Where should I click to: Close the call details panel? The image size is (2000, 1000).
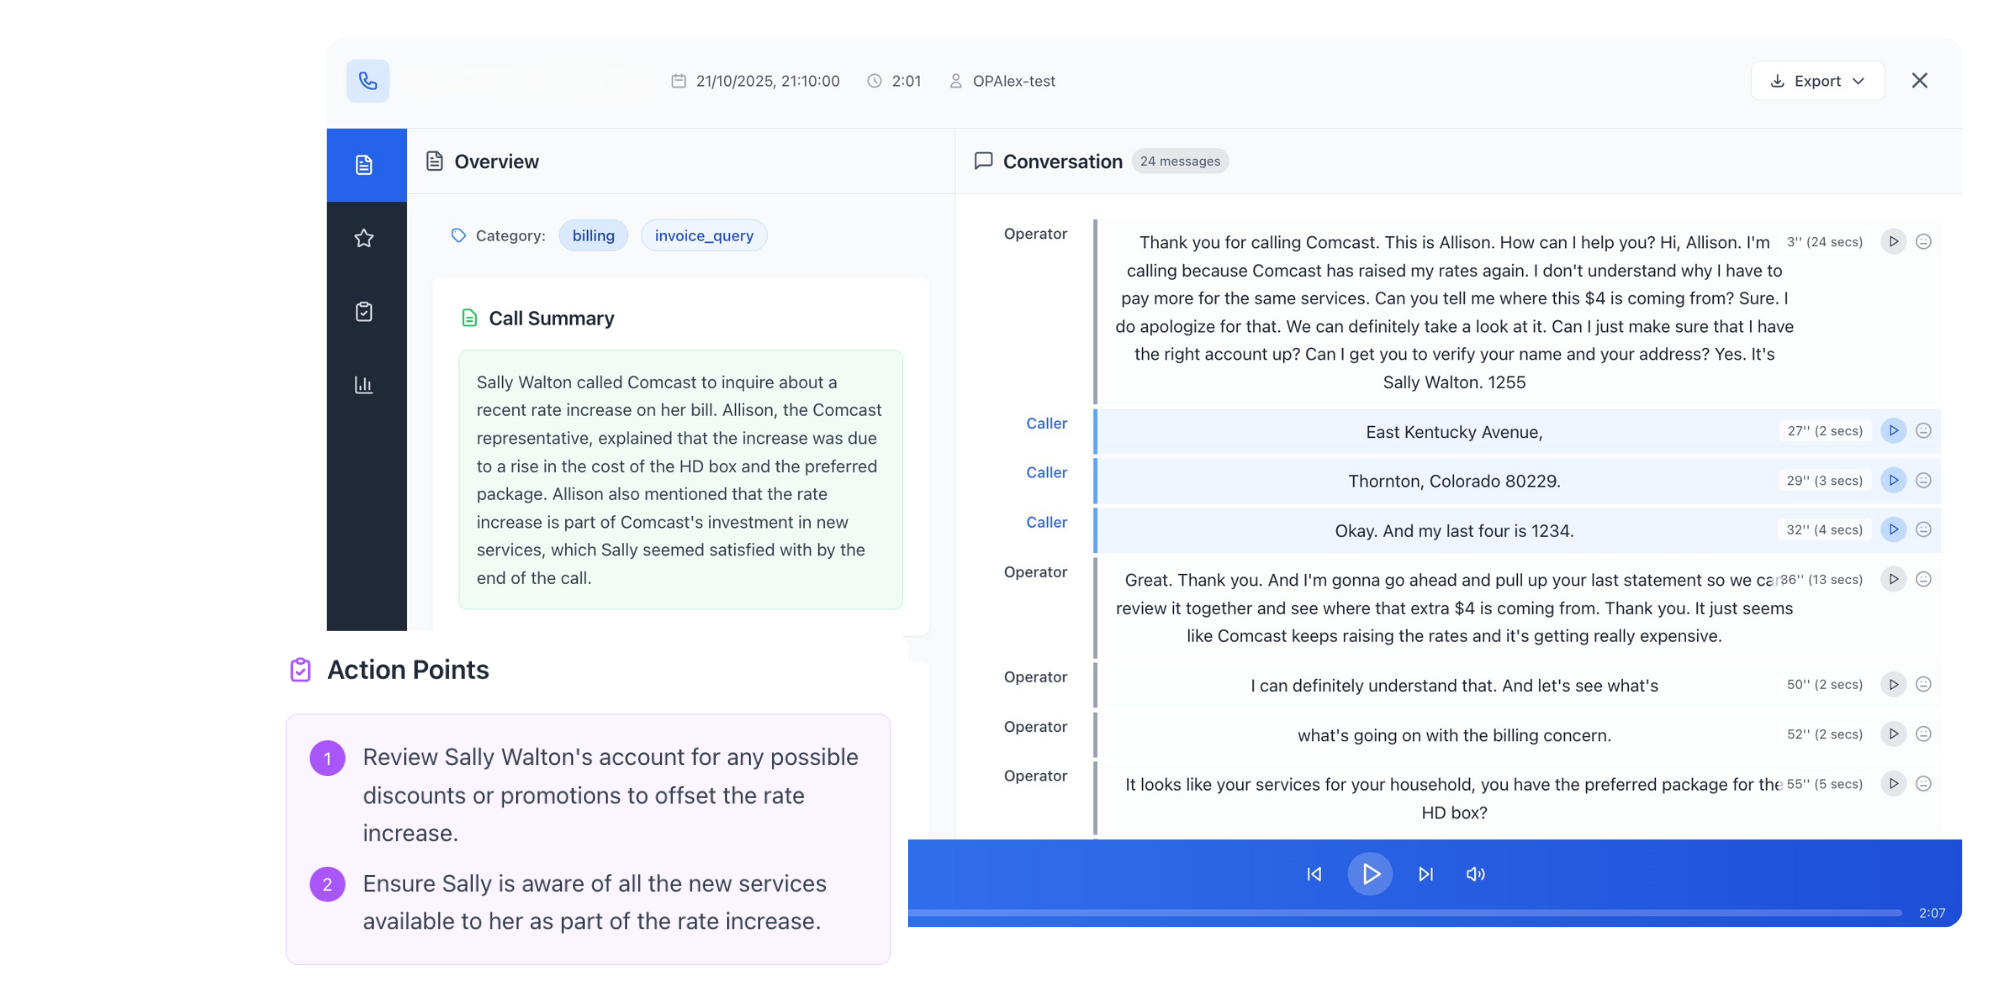(1919, 81)
